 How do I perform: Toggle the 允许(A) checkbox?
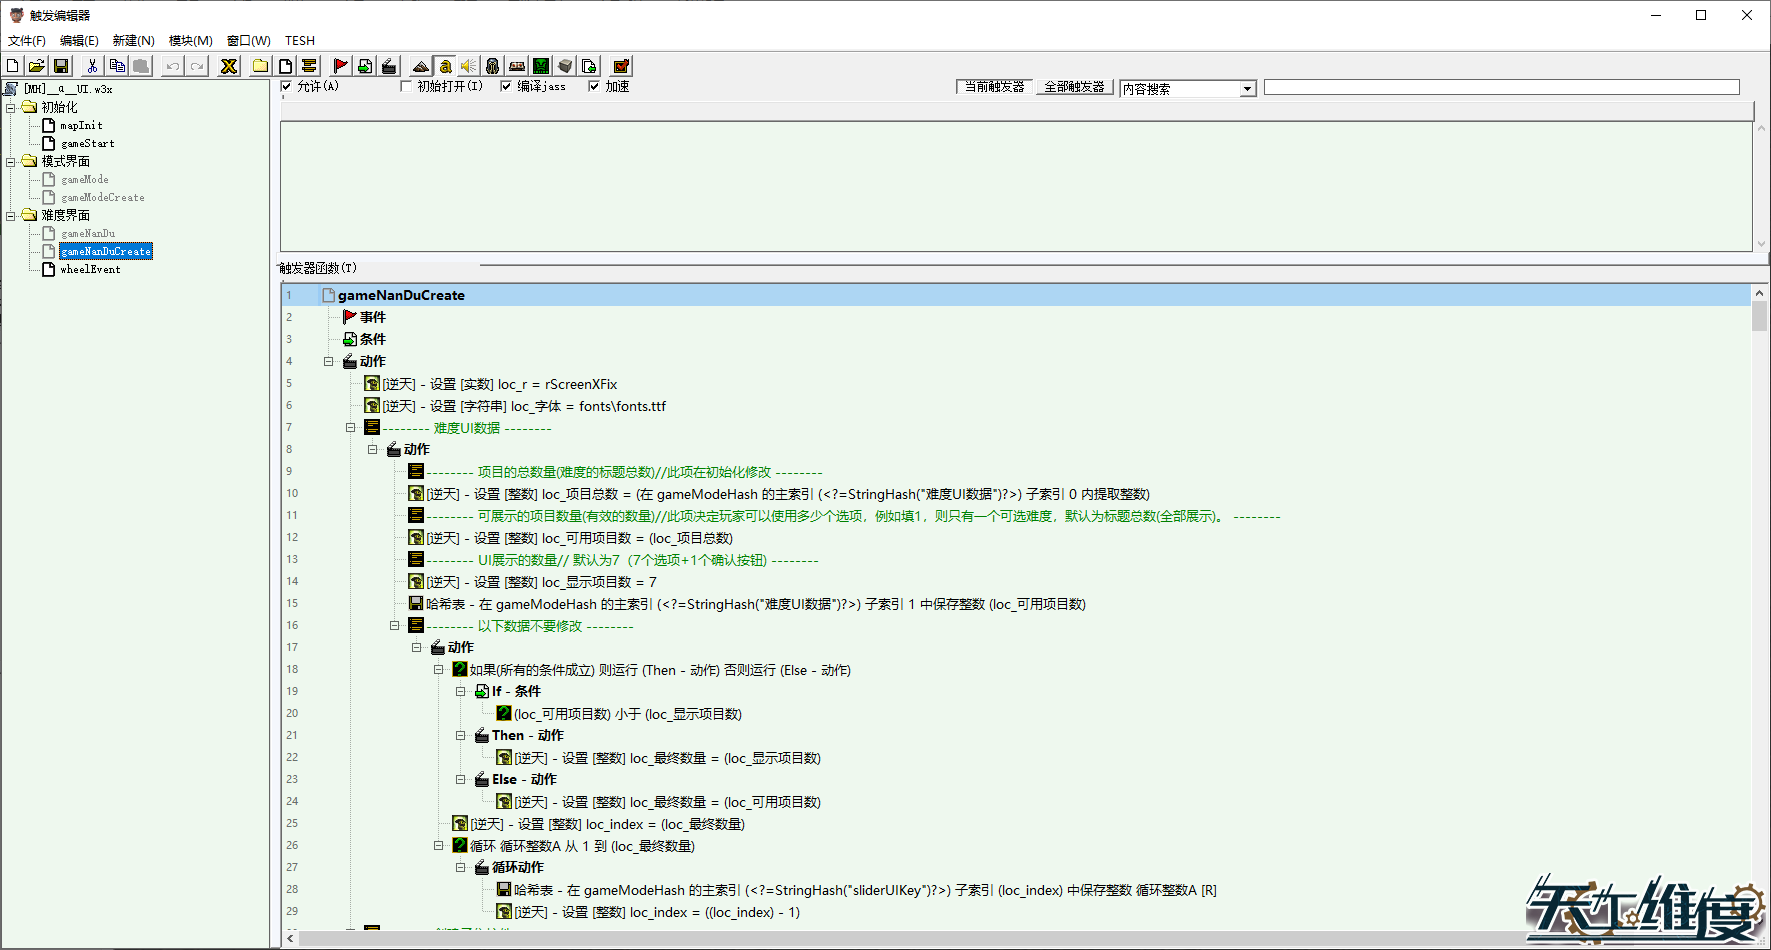click(x=286, y=86)
